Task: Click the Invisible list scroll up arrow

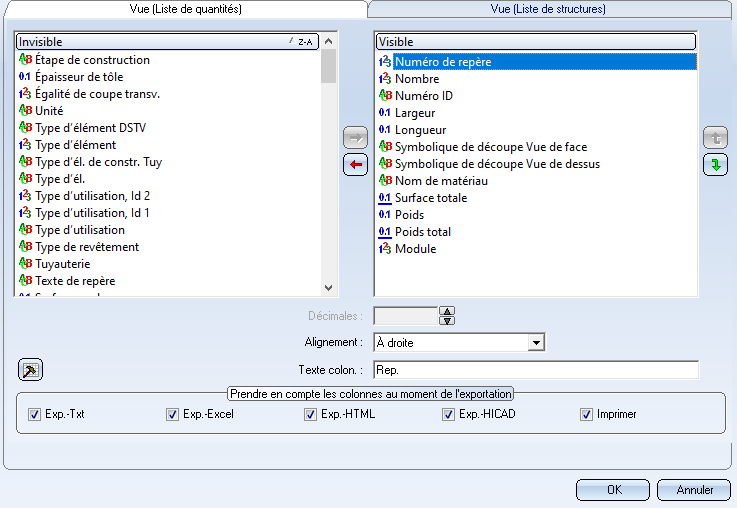Action: click(x=329, y=41)
